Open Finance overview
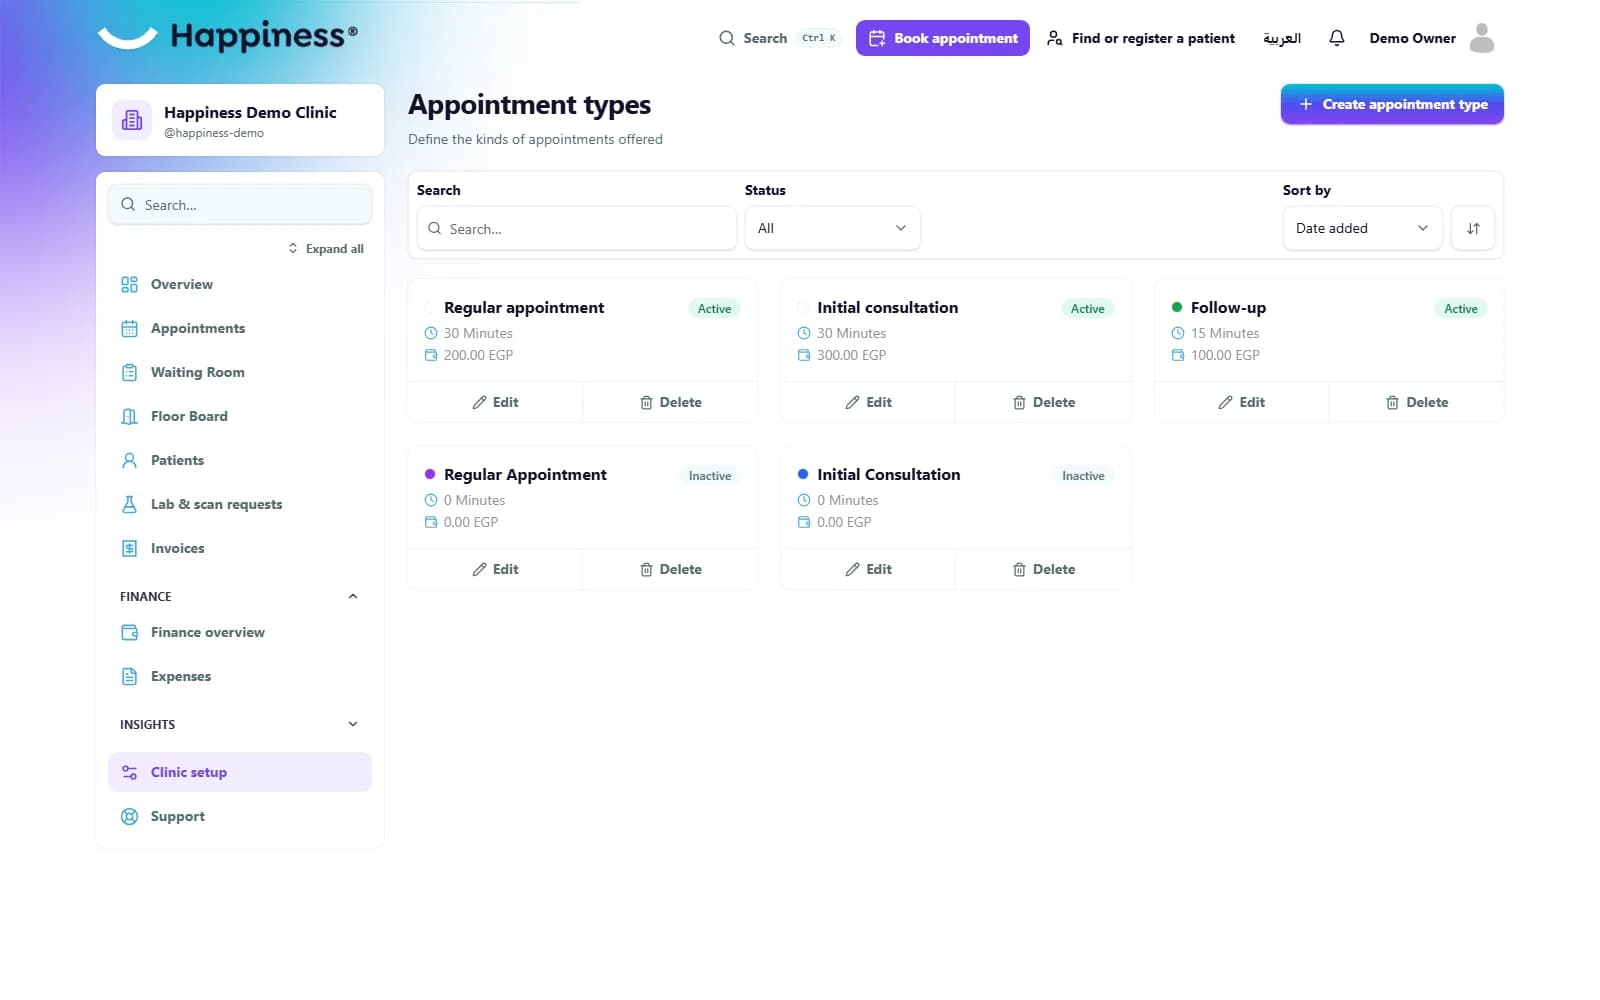This screenshot has height=1000, width=1600. [240, 632]
